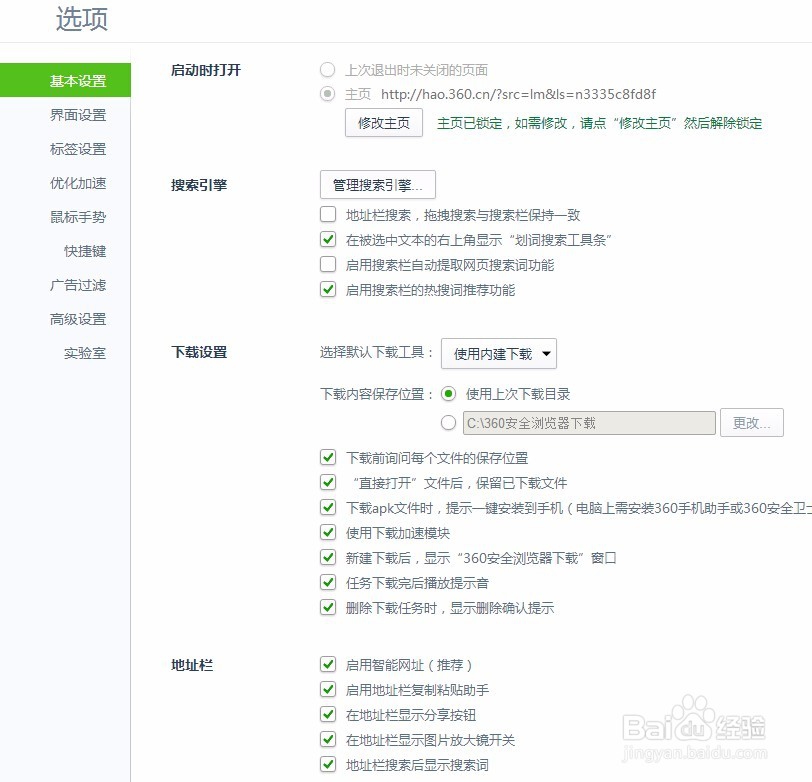Enable 搜索栏自动提取网页搜索词 checkbox
812x782 pixels.
pyautogui.click(x=328, y=264)
